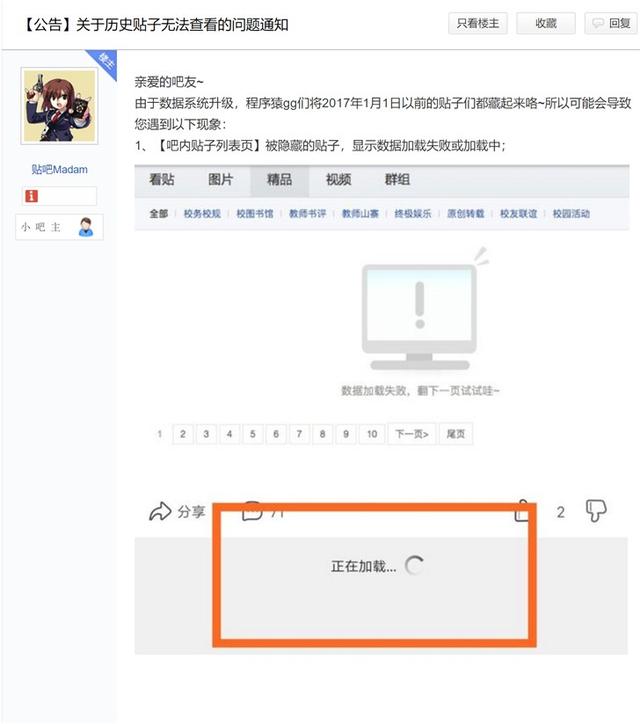640x724 pixels.
Task: Click the 回复 reply button
Action: 610,23
